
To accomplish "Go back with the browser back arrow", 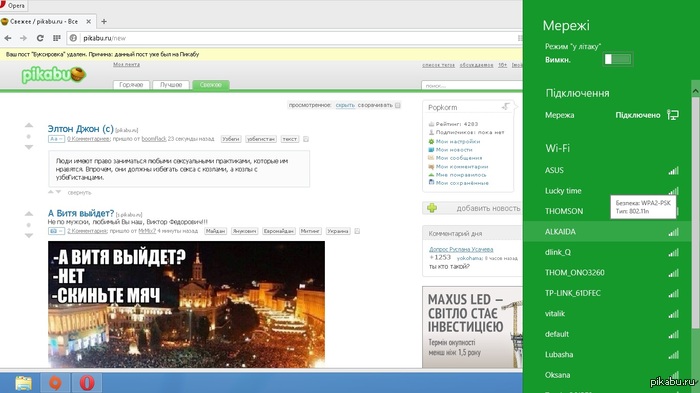I will click(8, 38).
